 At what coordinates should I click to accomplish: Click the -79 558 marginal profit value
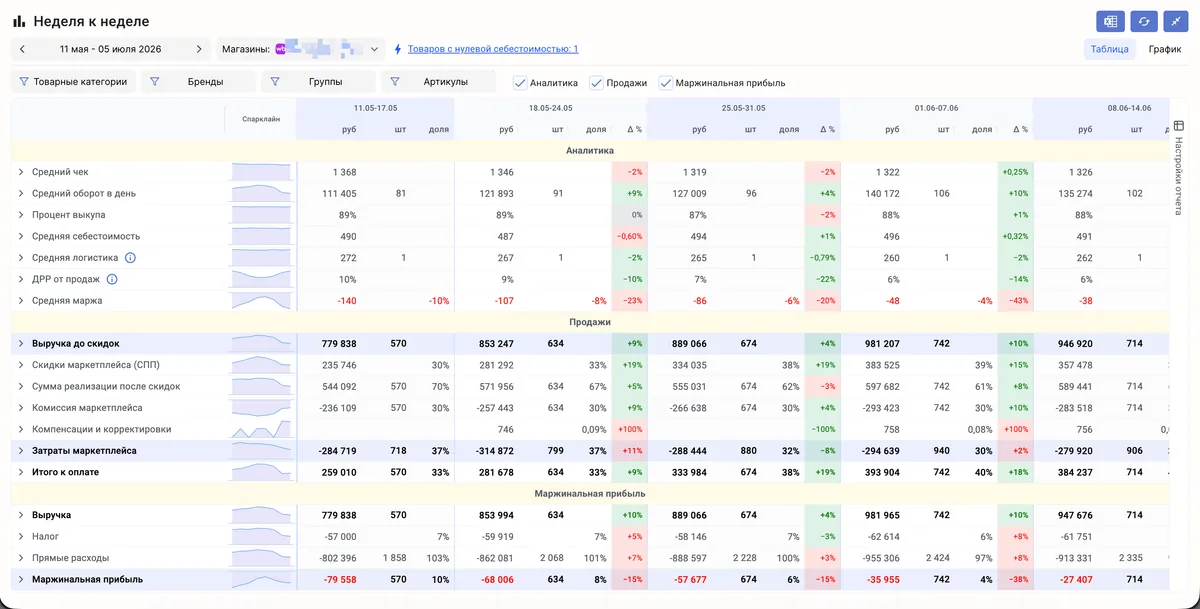pos(339,579)
